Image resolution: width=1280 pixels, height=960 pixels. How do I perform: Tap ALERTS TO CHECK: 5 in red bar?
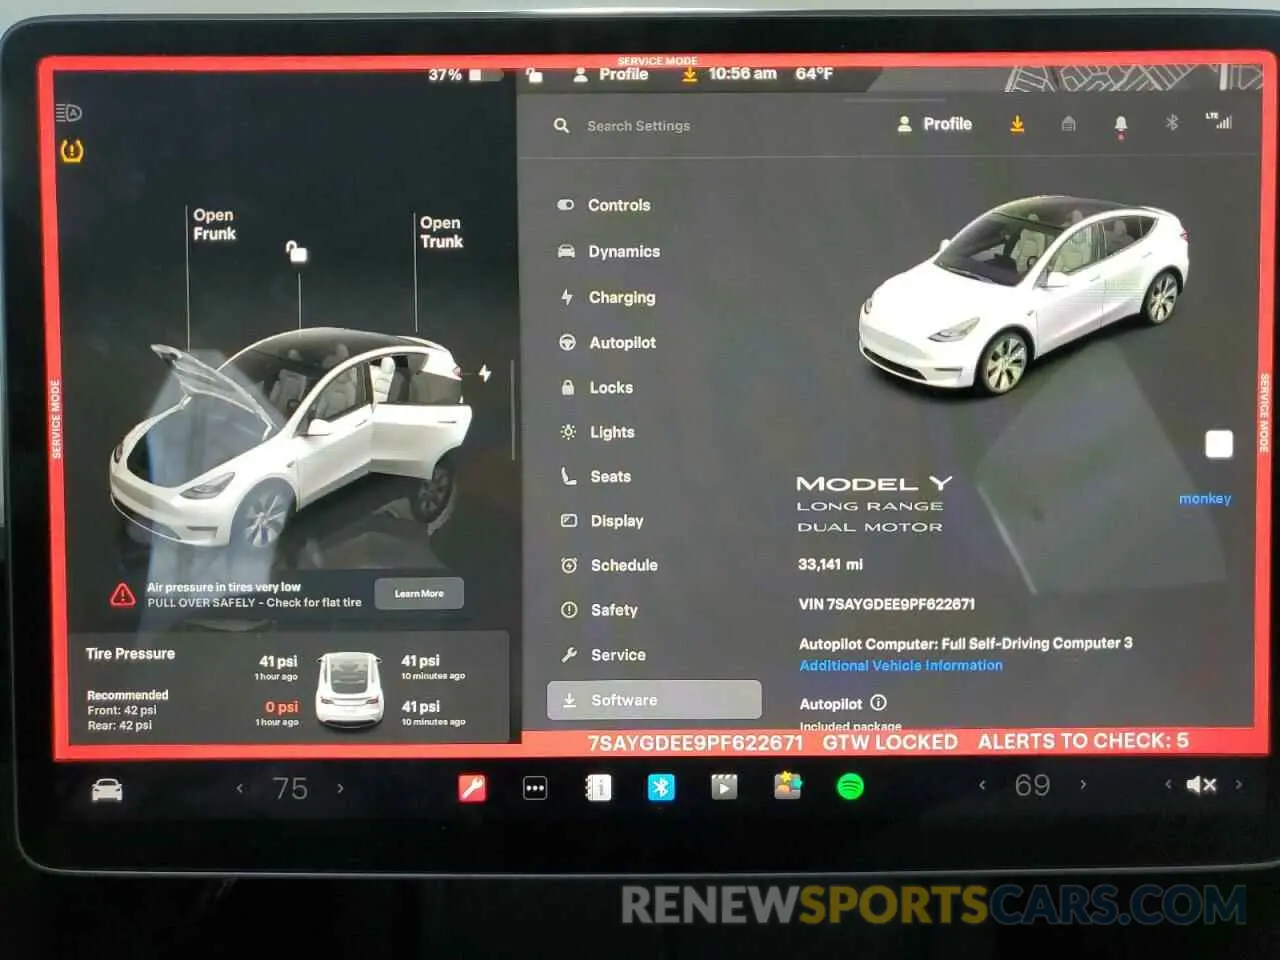[1083, 742]
